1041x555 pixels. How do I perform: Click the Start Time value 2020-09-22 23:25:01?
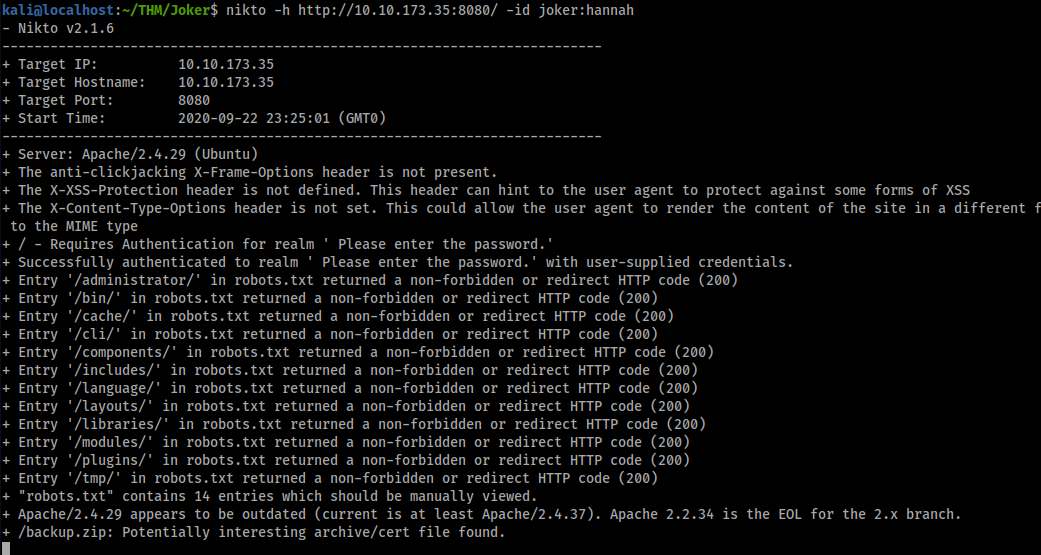[258, 118]
